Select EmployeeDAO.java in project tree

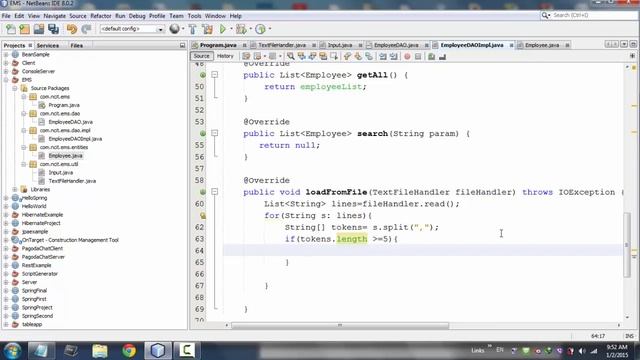click(x=71, y=122)
